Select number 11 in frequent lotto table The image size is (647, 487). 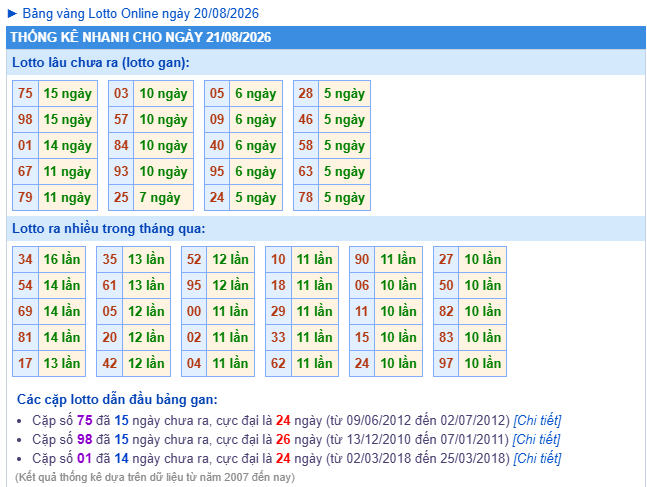click(362, 311)
